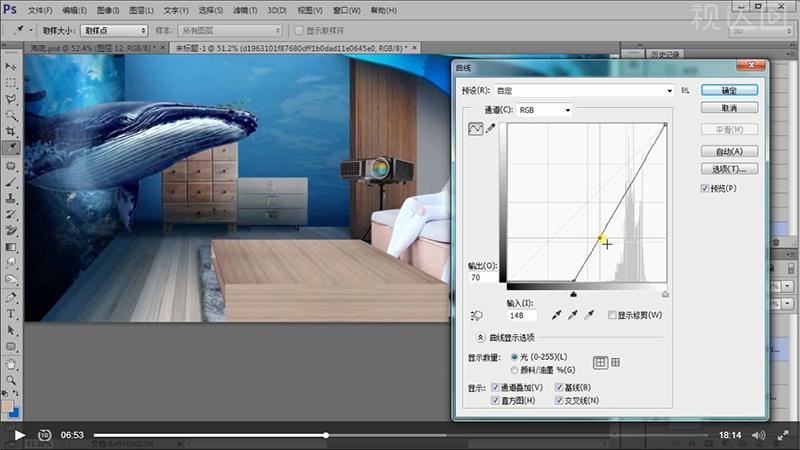Click the yellow curve control point
The image size is (800, 450).
coord(601,238)
